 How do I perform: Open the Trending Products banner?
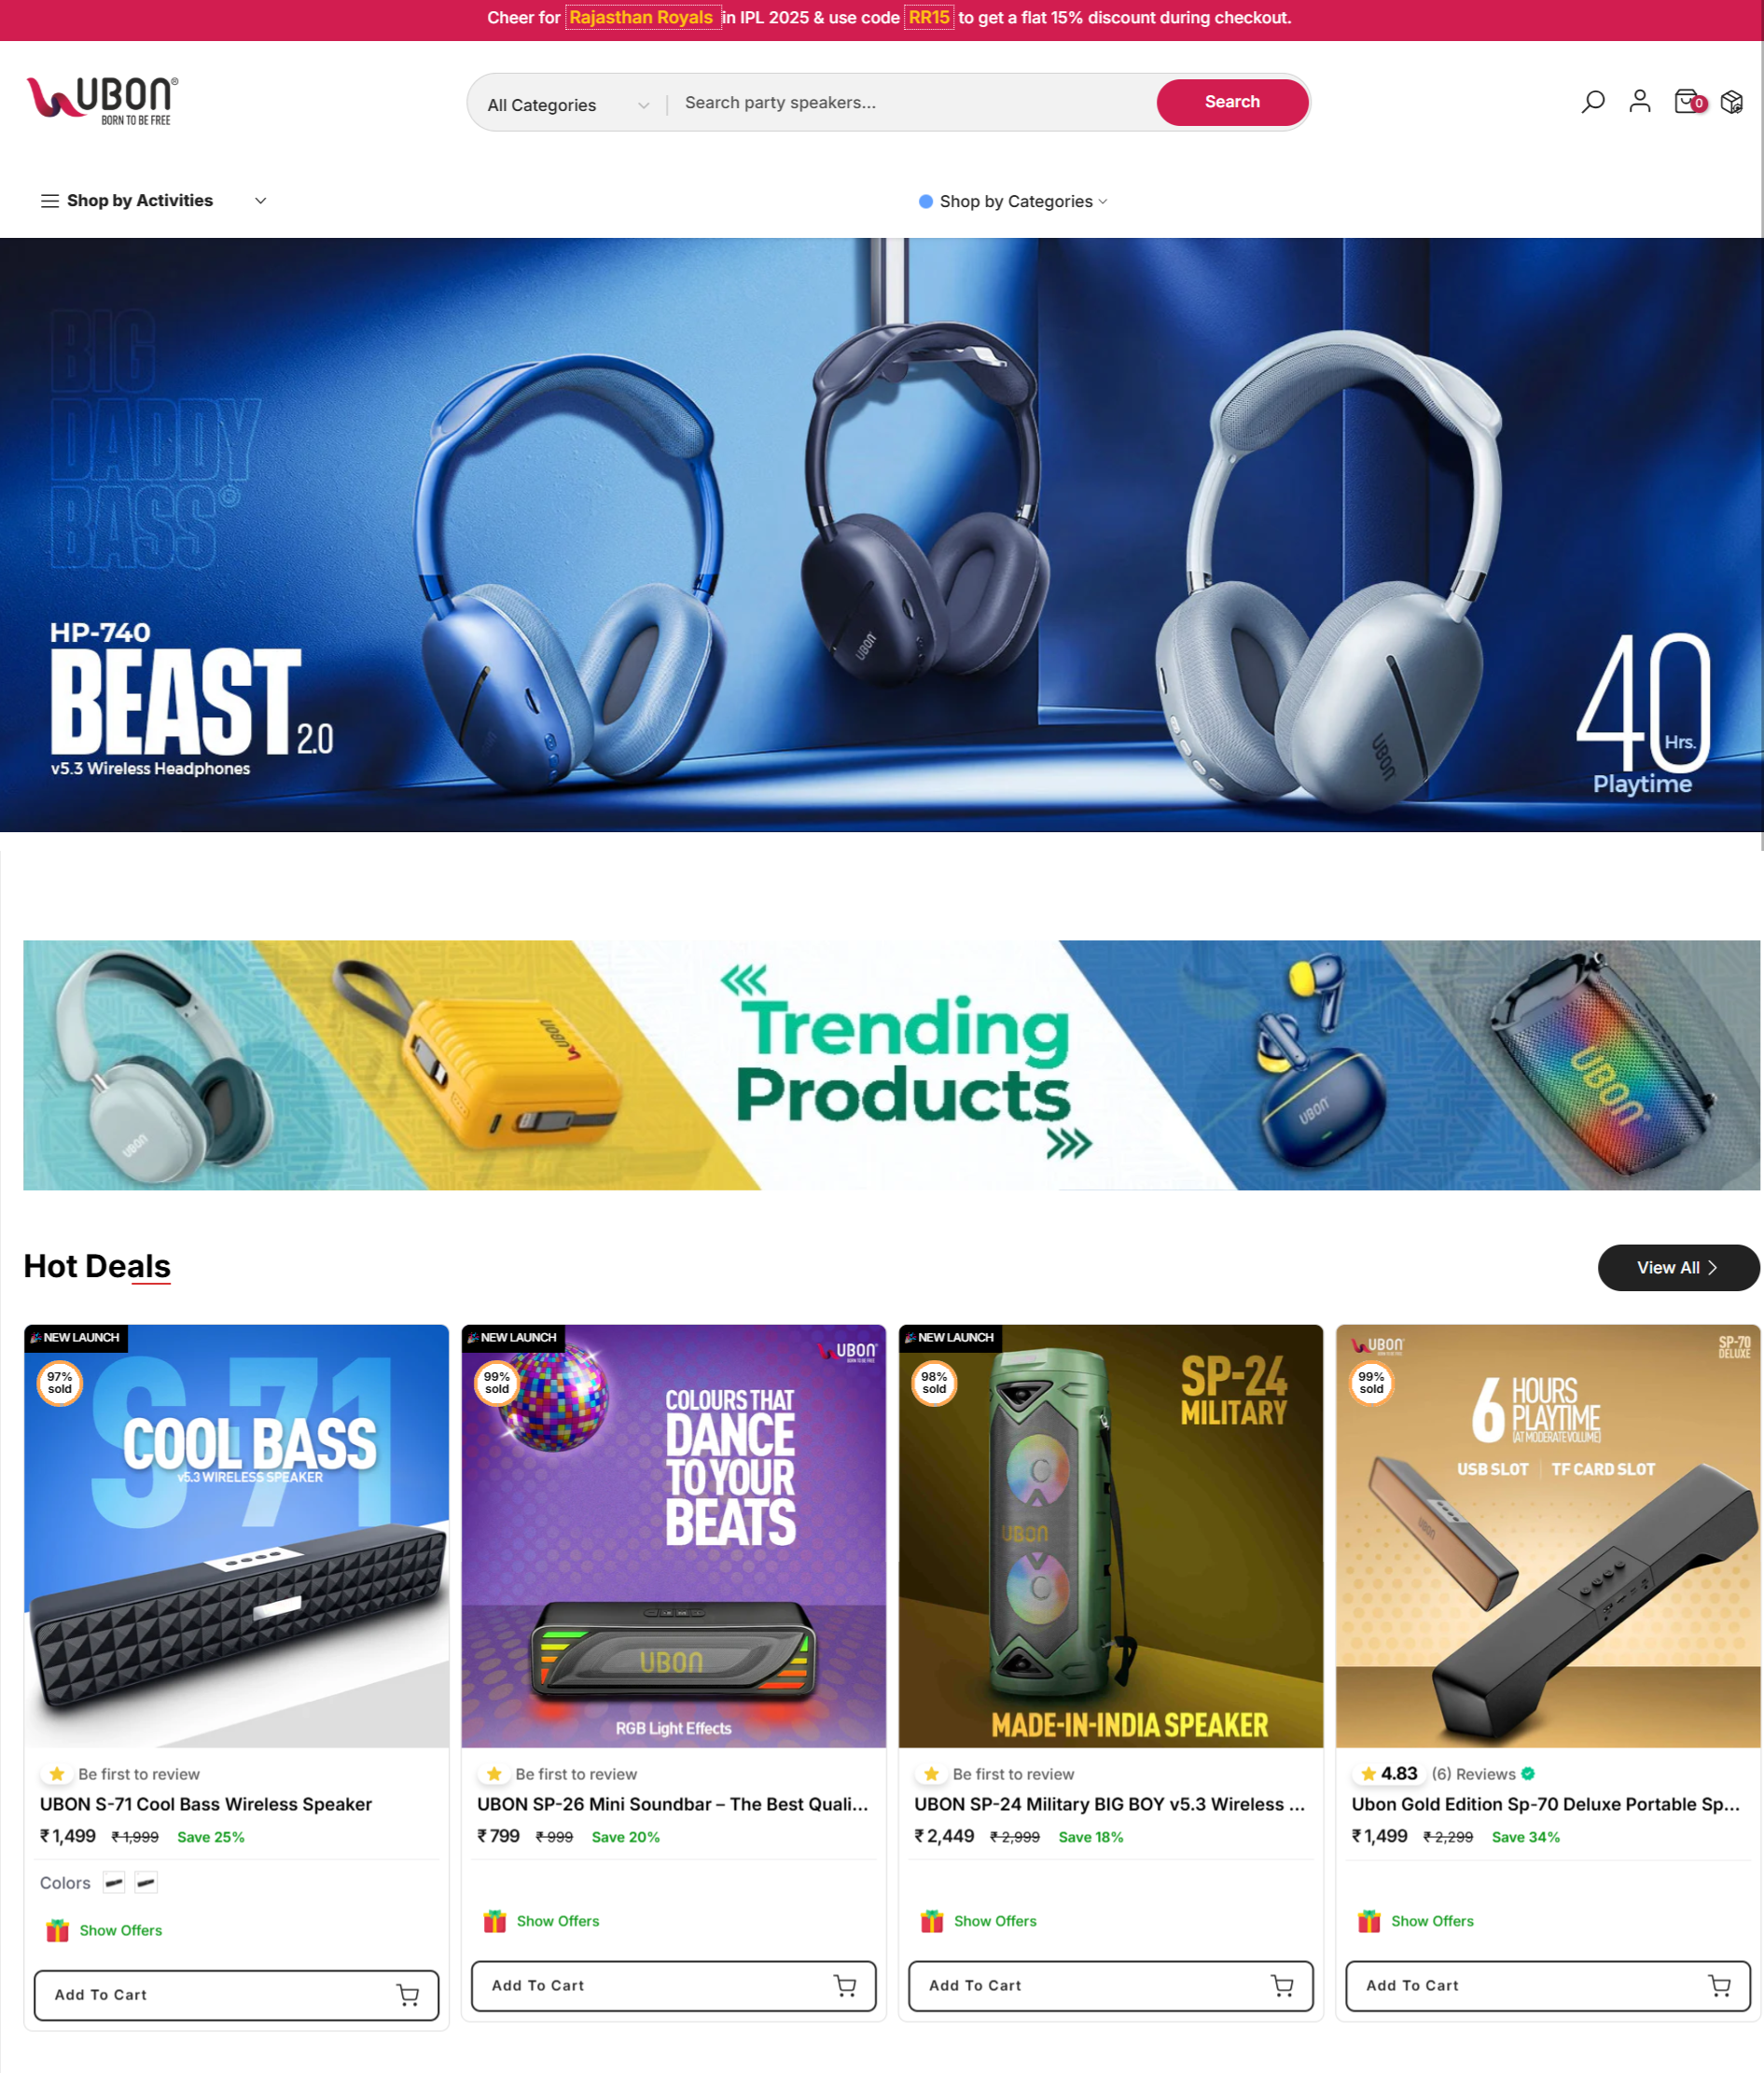(x=891, y=1065)
